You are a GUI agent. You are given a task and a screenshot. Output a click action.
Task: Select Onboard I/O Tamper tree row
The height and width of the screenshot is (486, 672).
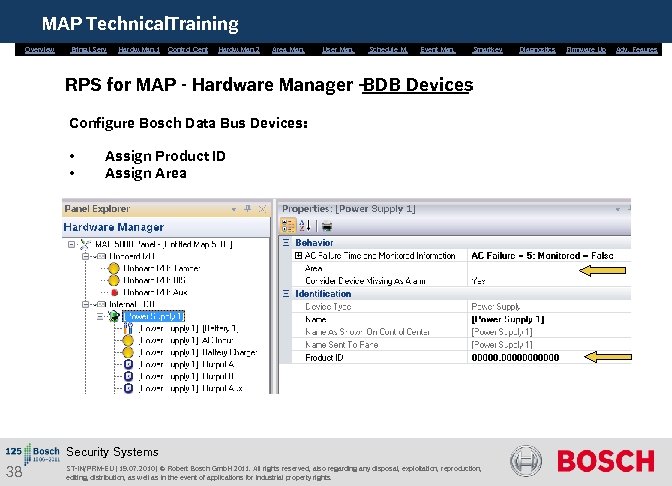pyautogui.click(x=162, y=268)
